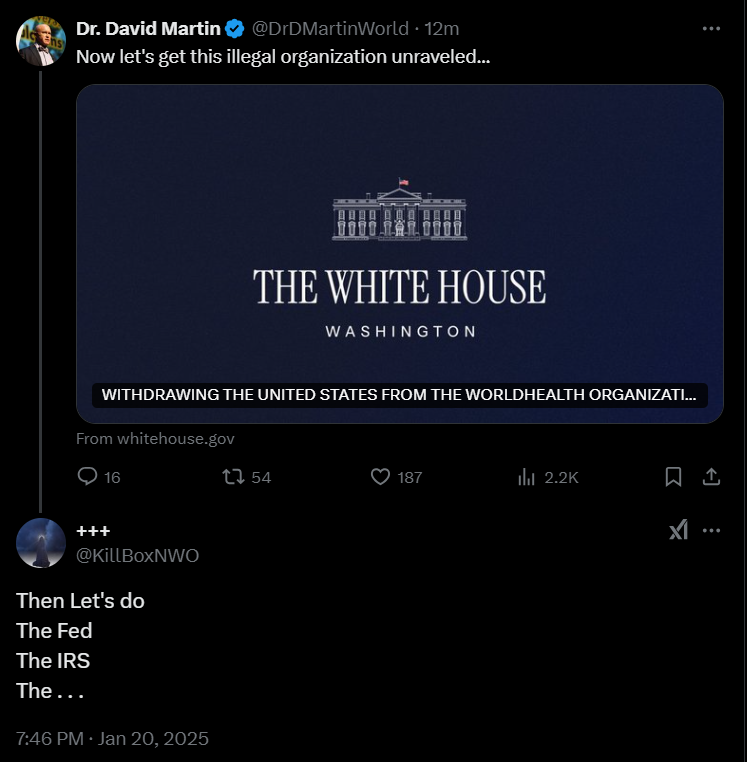The image size is (747, 762).
Task: Share the tweet via upload icon
Action: click(711, 477)
